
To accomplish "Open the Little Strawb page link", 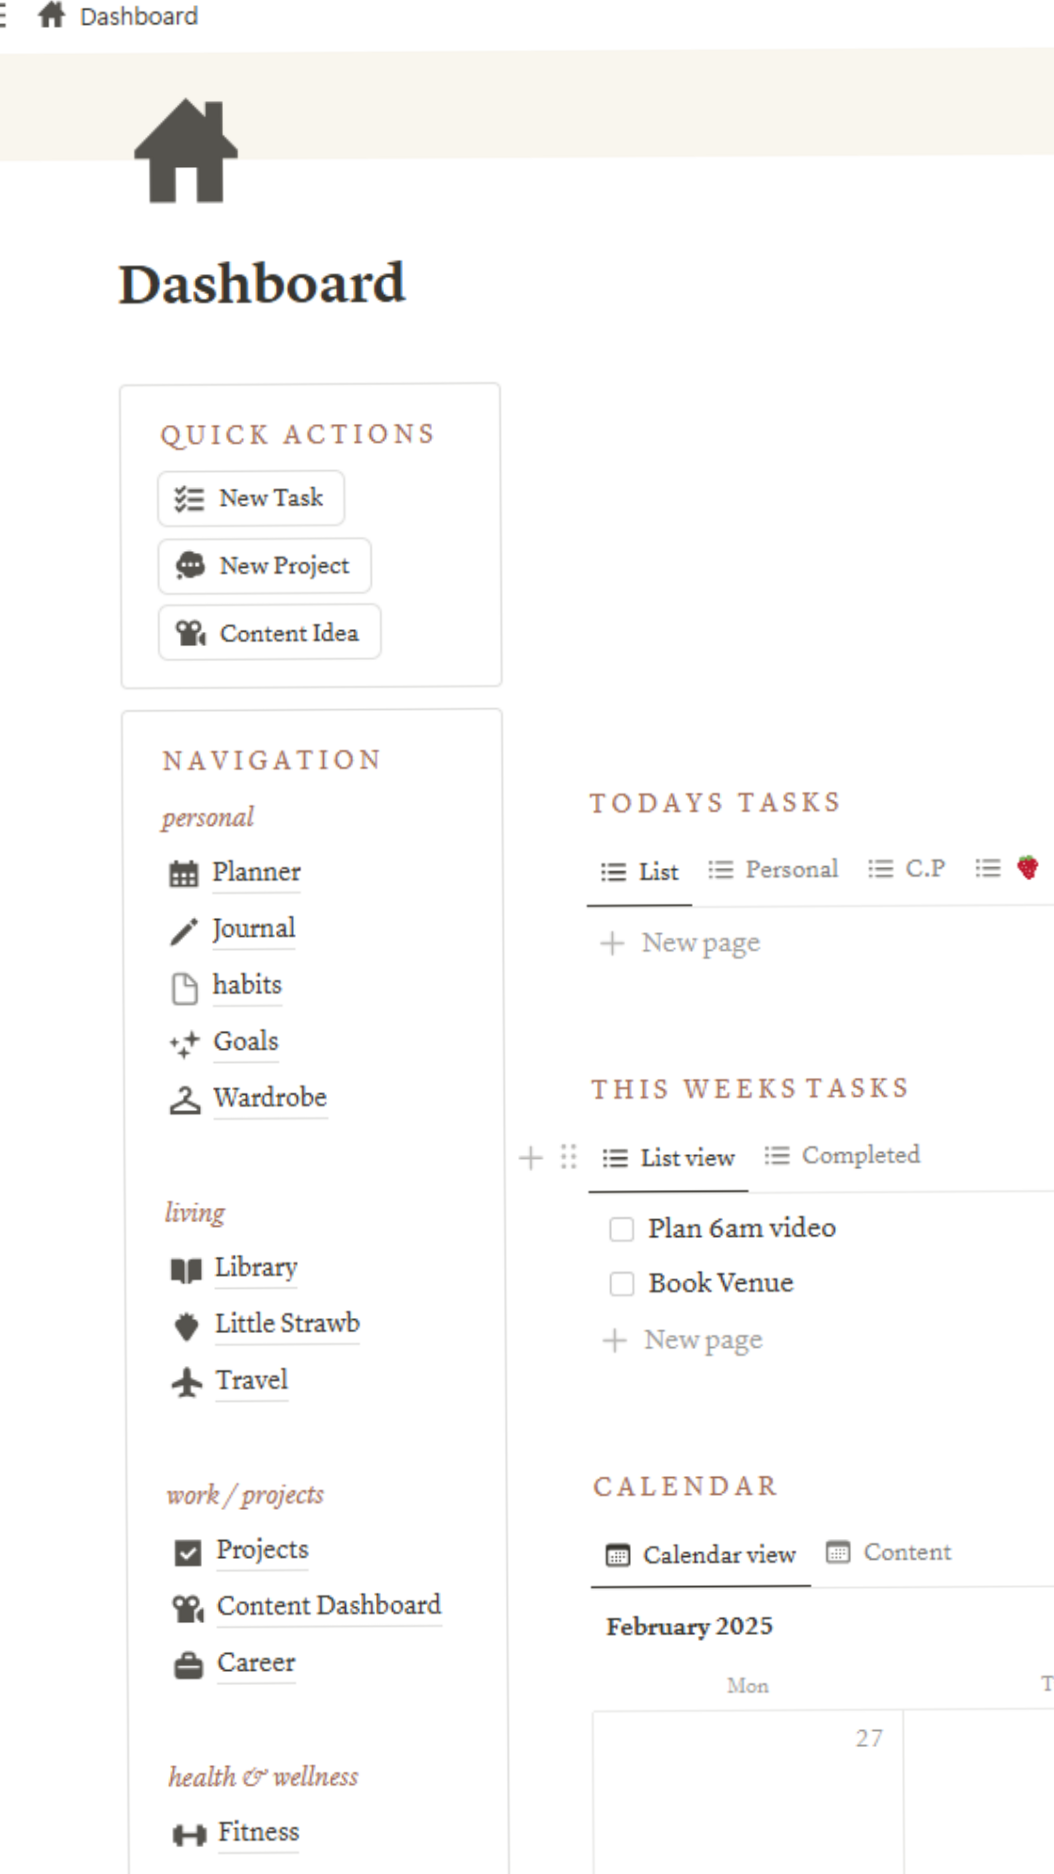I will [x=287, y=1323].
